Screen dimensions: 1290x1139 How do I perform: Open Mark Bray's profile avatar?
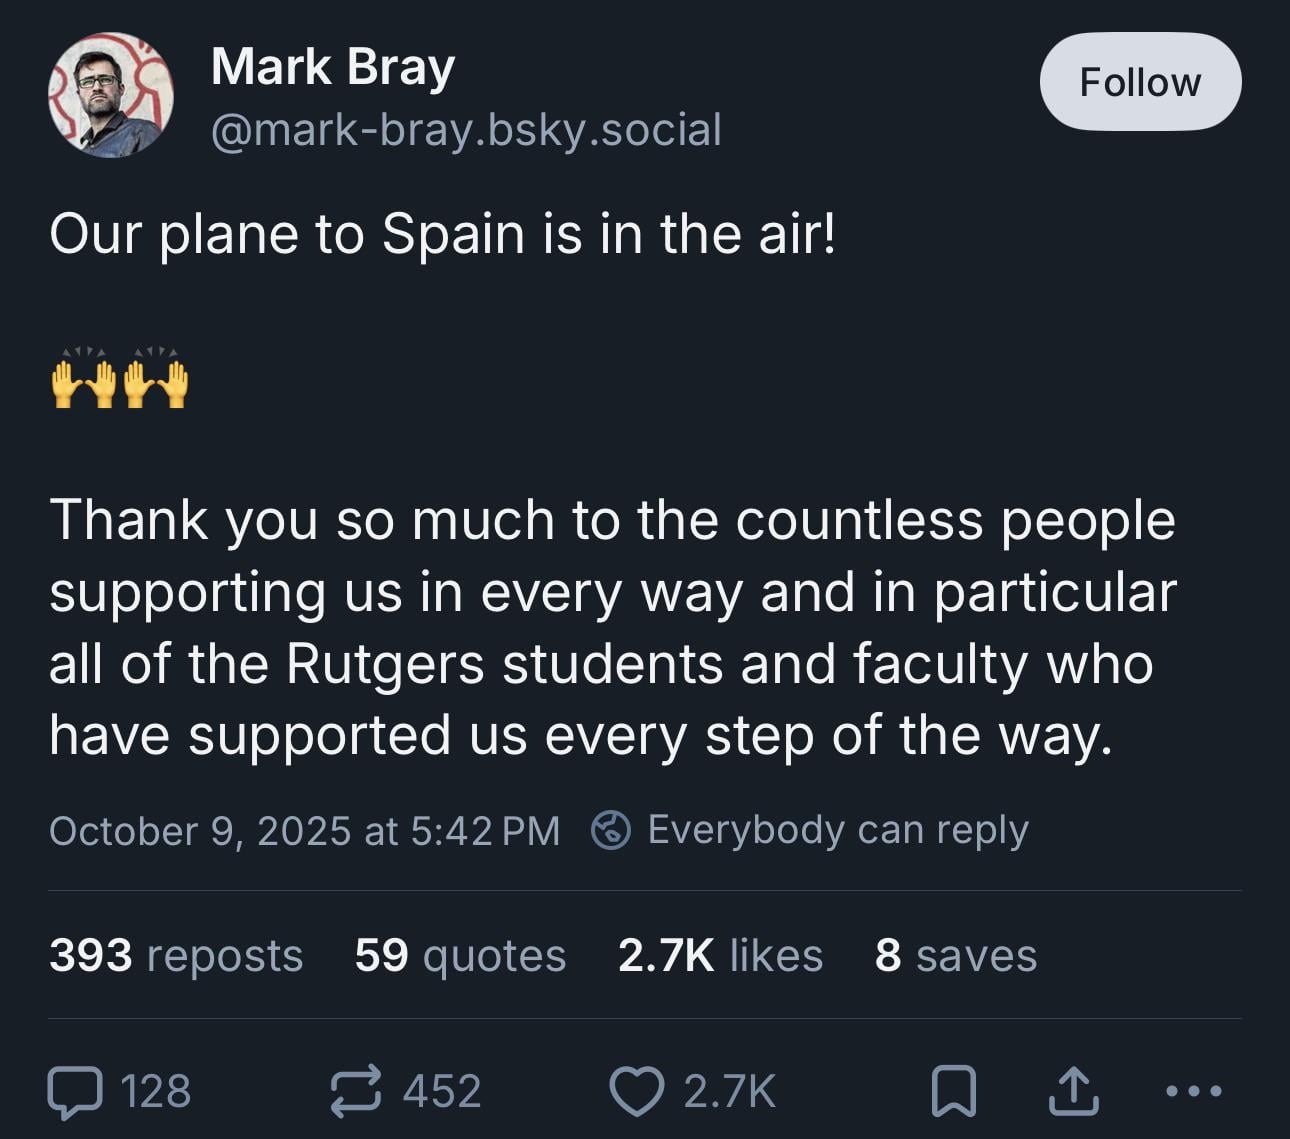(111, 95)
